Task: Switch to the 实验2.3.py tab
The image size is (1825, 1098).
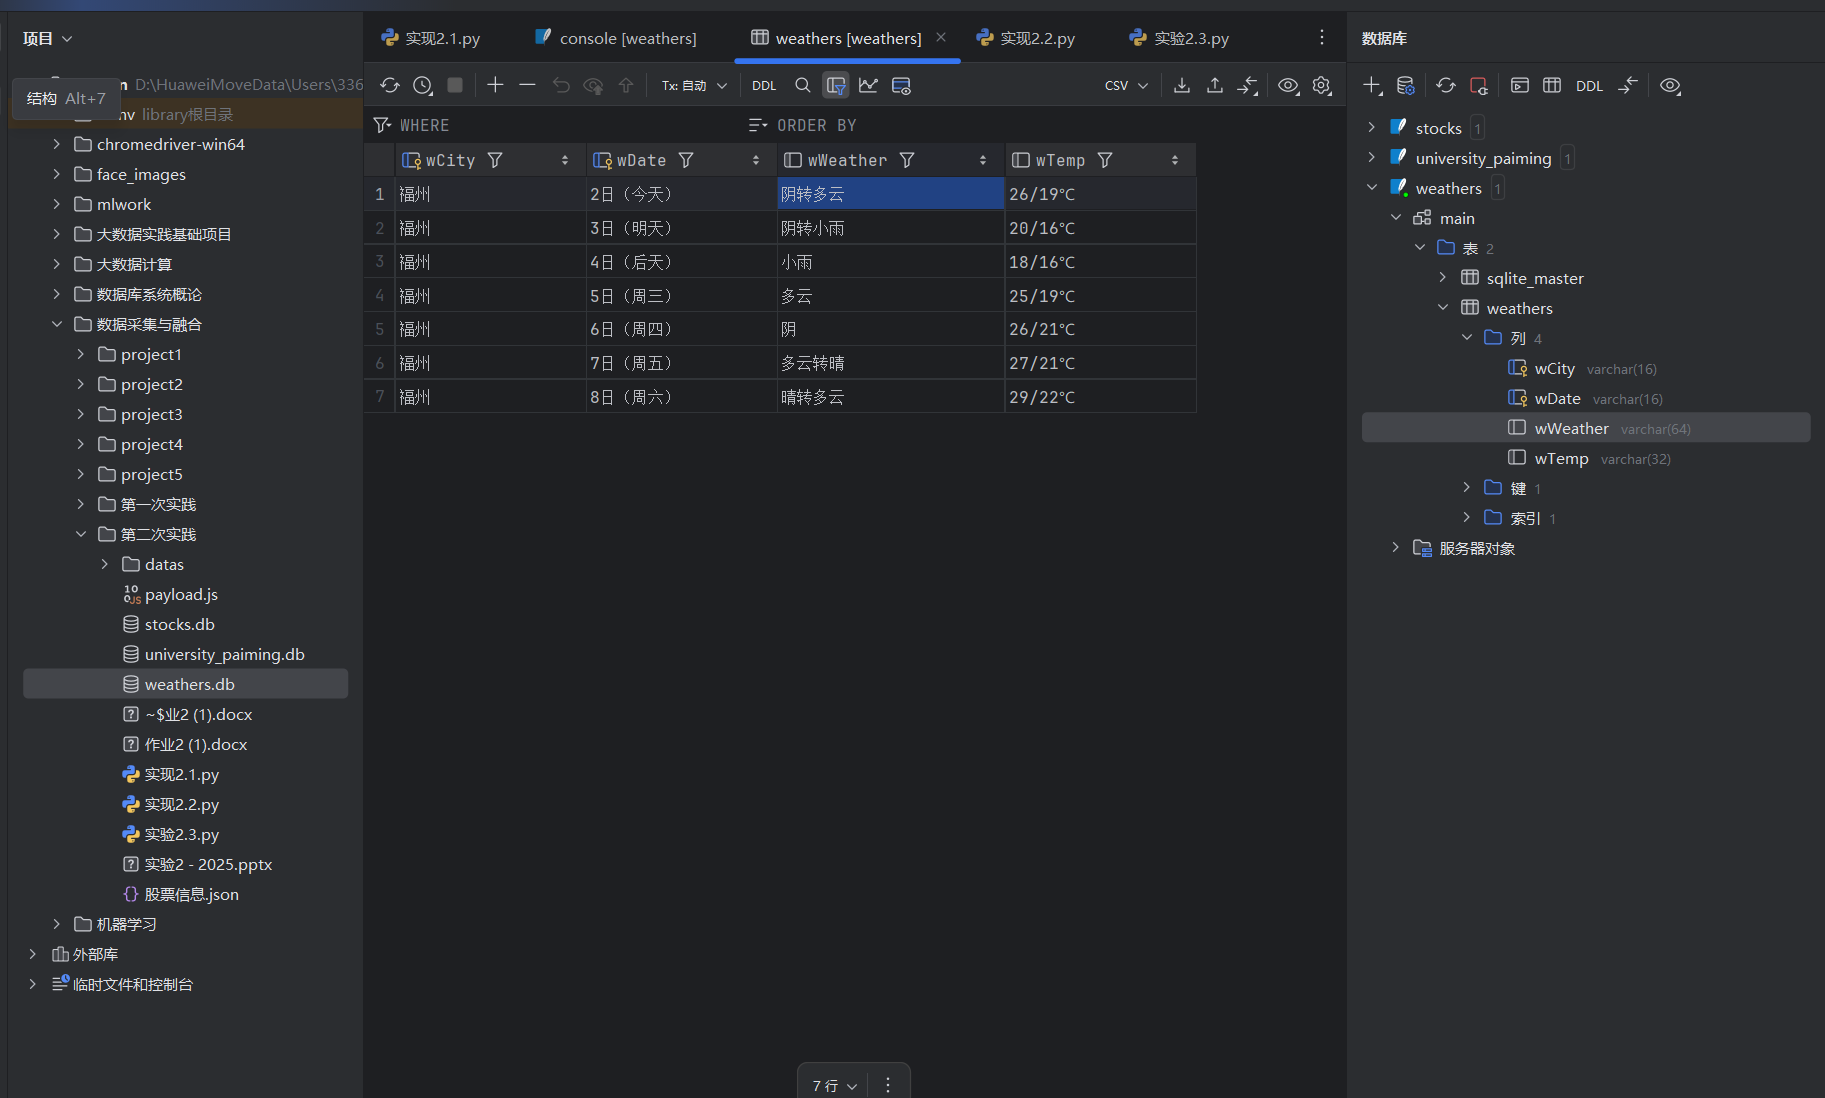Action: click(1180, 38)
